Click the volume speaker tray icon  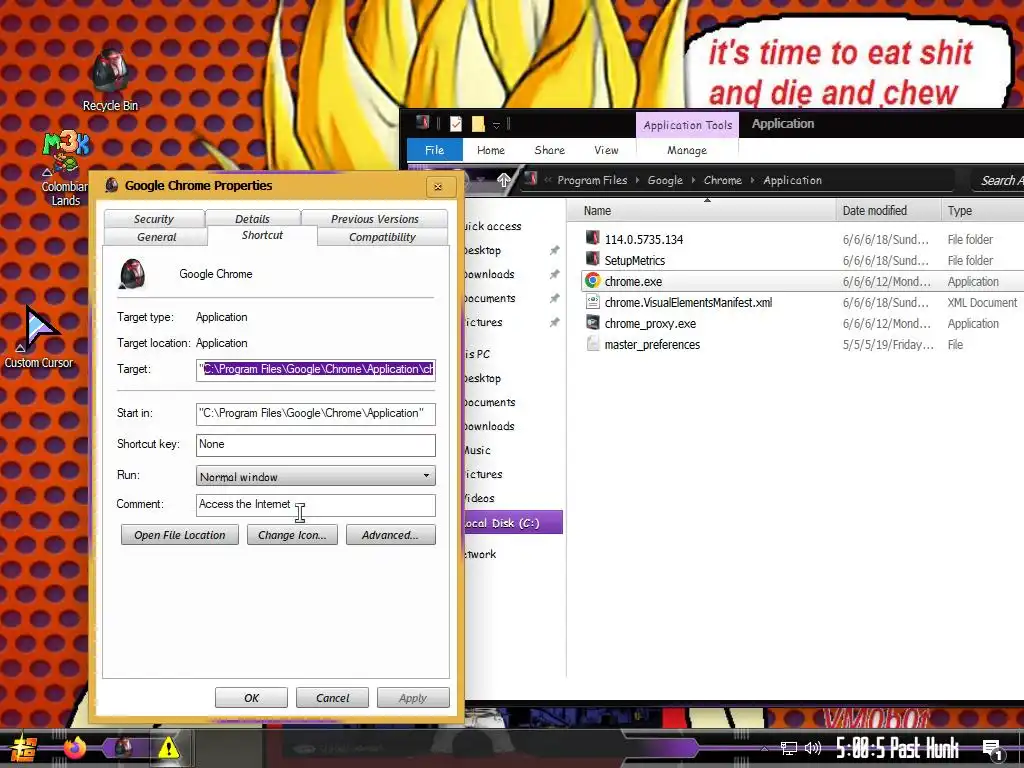point(812,748)
